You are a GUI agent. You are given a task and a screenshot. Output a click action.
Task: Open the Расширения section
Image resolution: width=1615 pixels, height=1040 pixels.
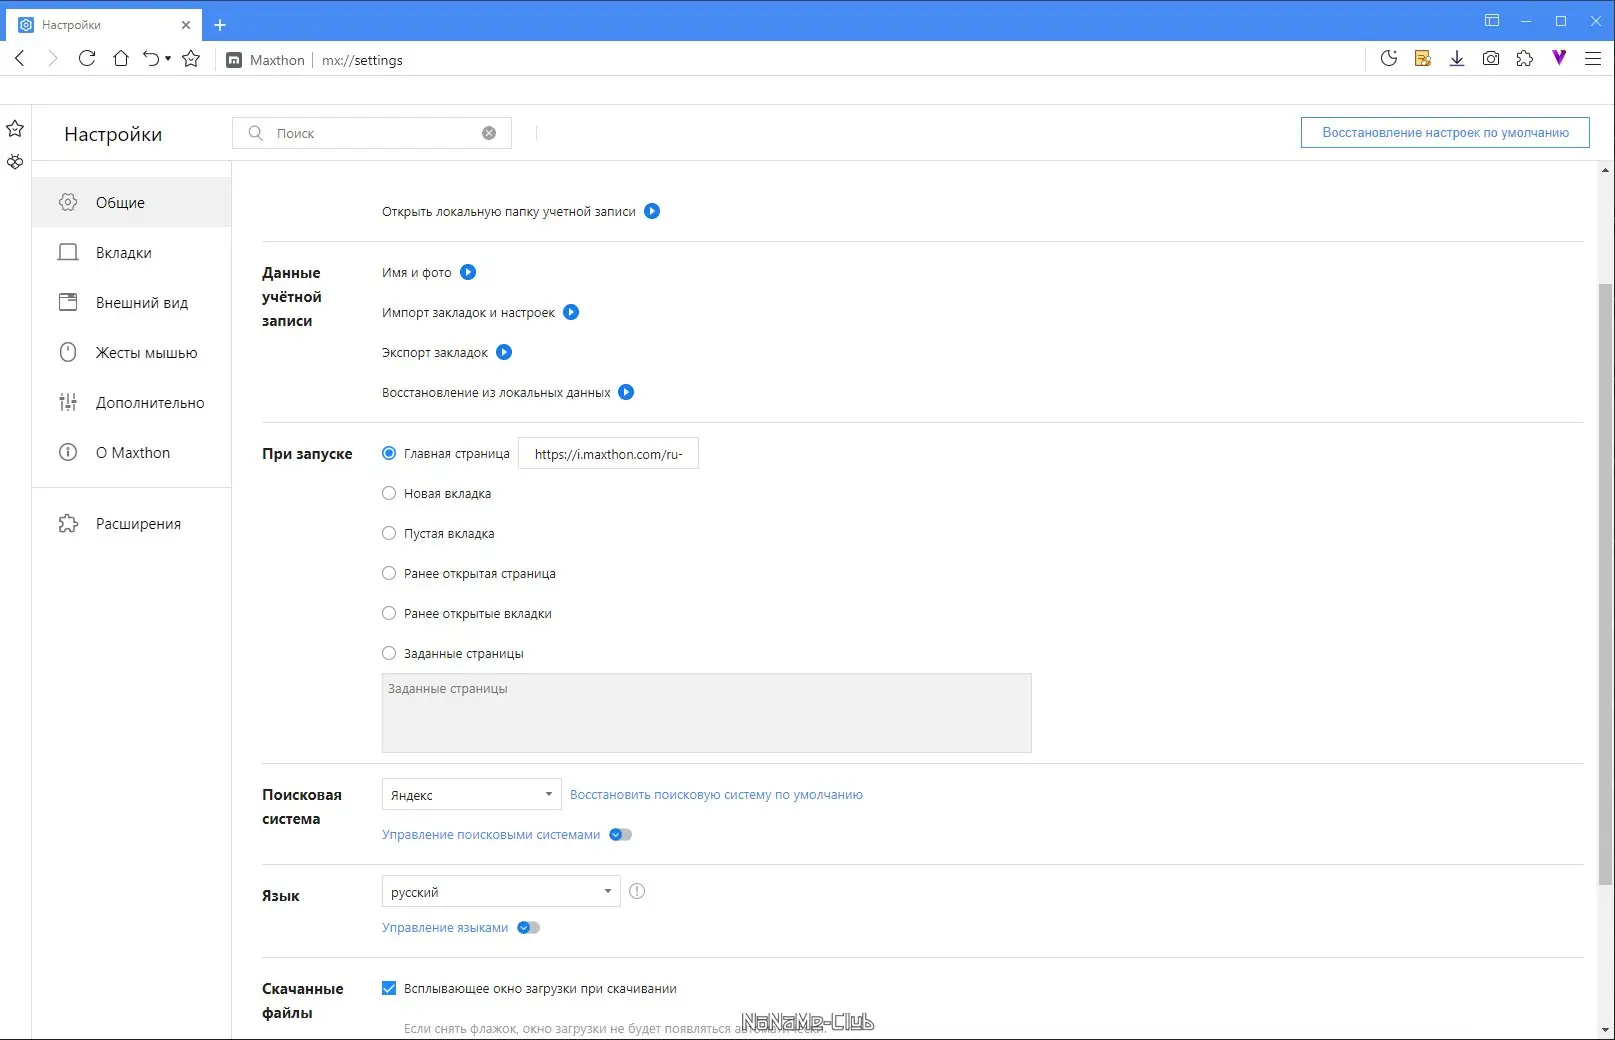tap(131, 523)
